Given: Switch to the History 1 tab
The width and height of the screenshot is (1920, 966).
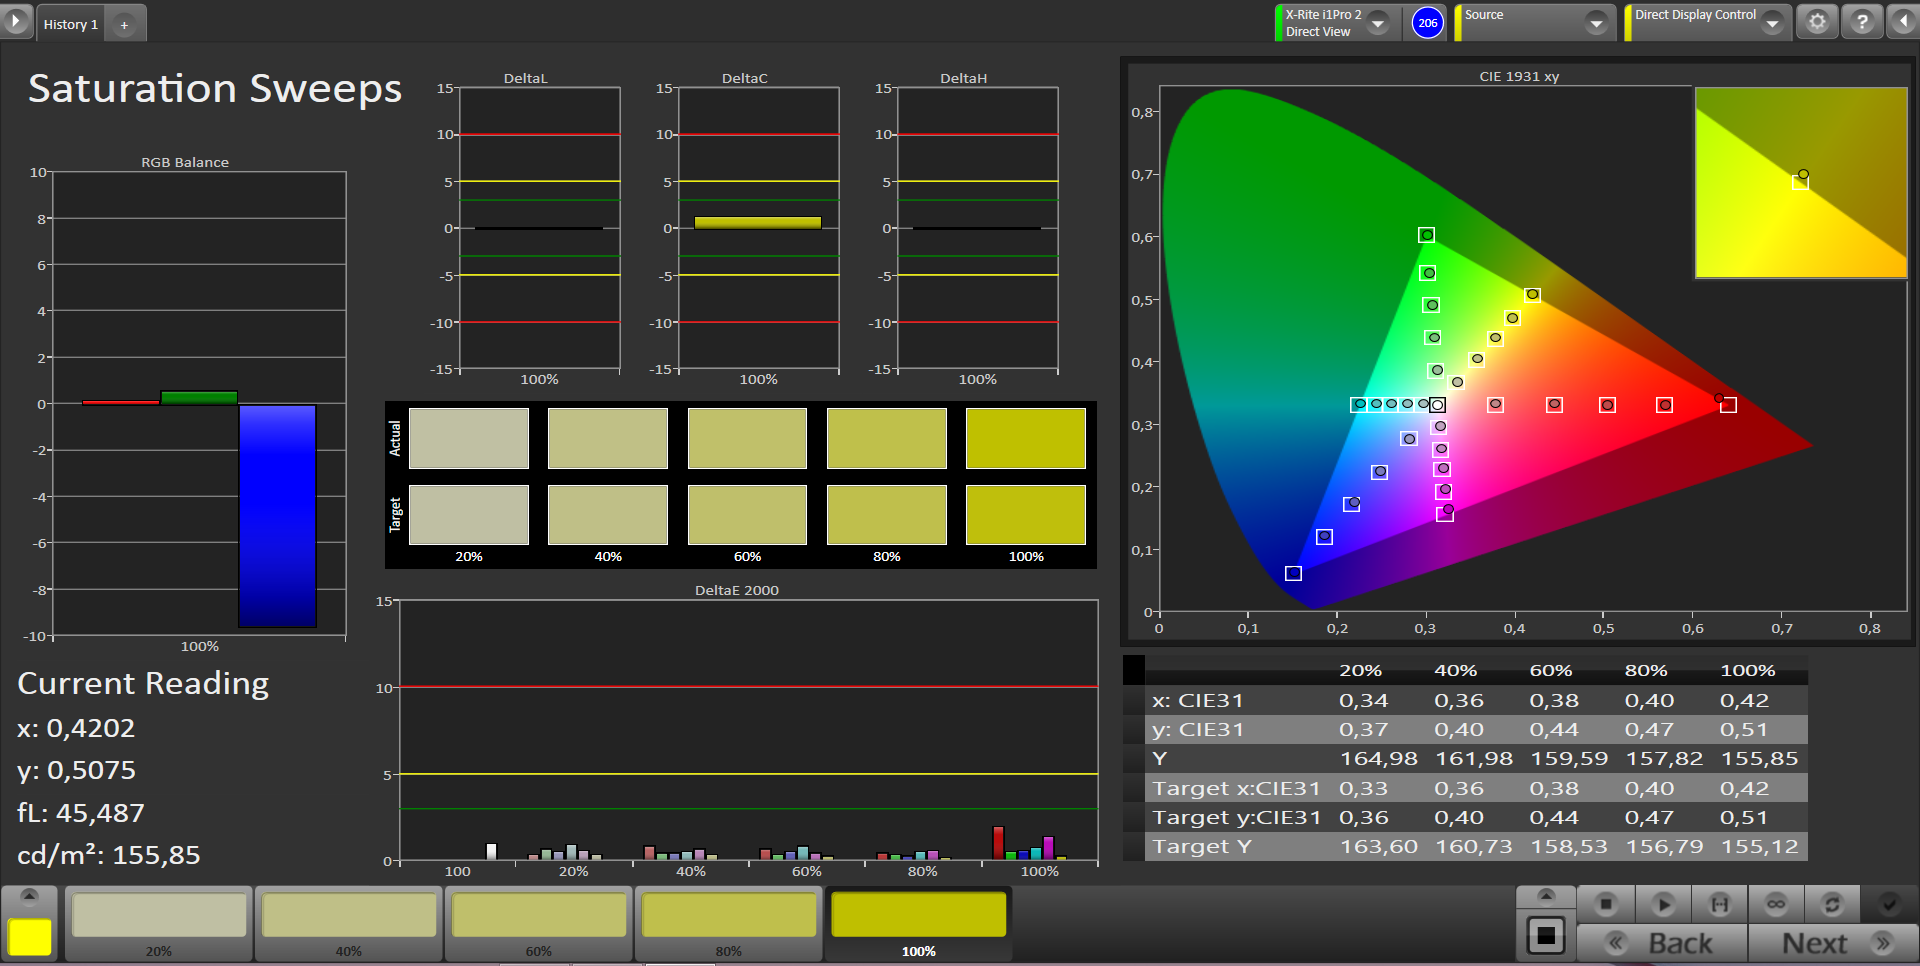Looking at the screenshot, I should click(70, 24).
